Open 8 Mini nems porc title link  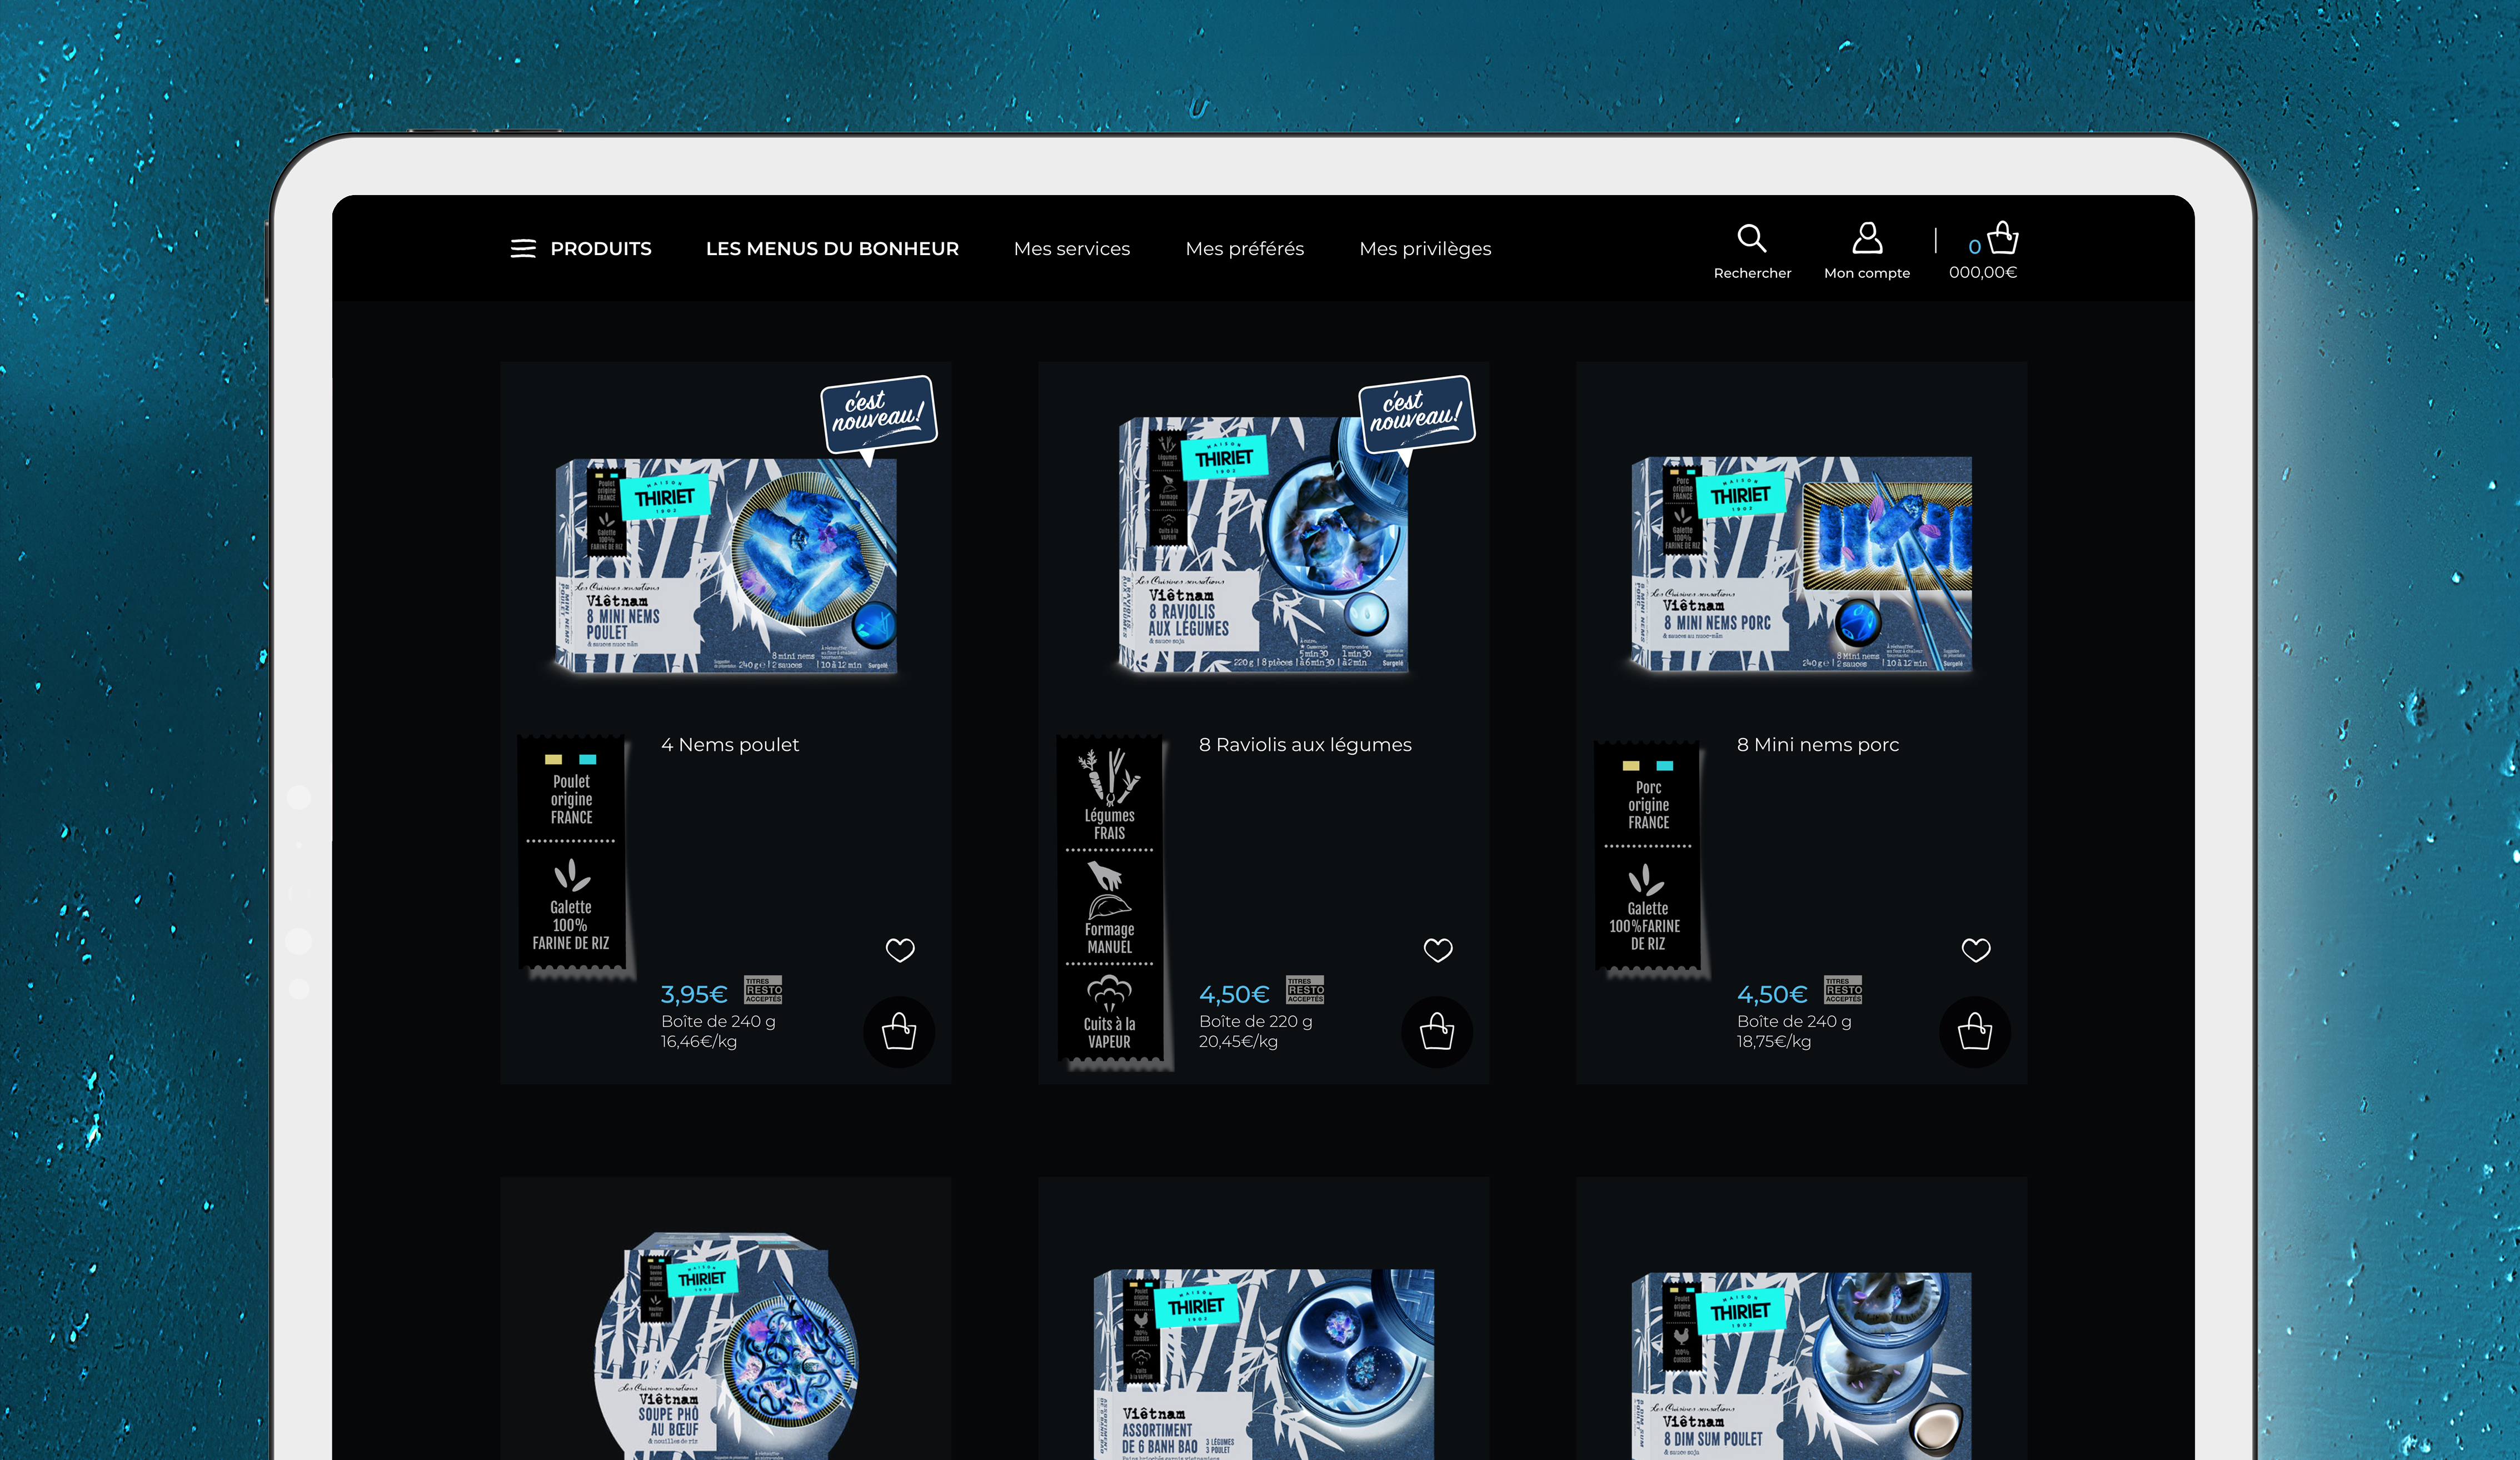(x=1818, y=745)
